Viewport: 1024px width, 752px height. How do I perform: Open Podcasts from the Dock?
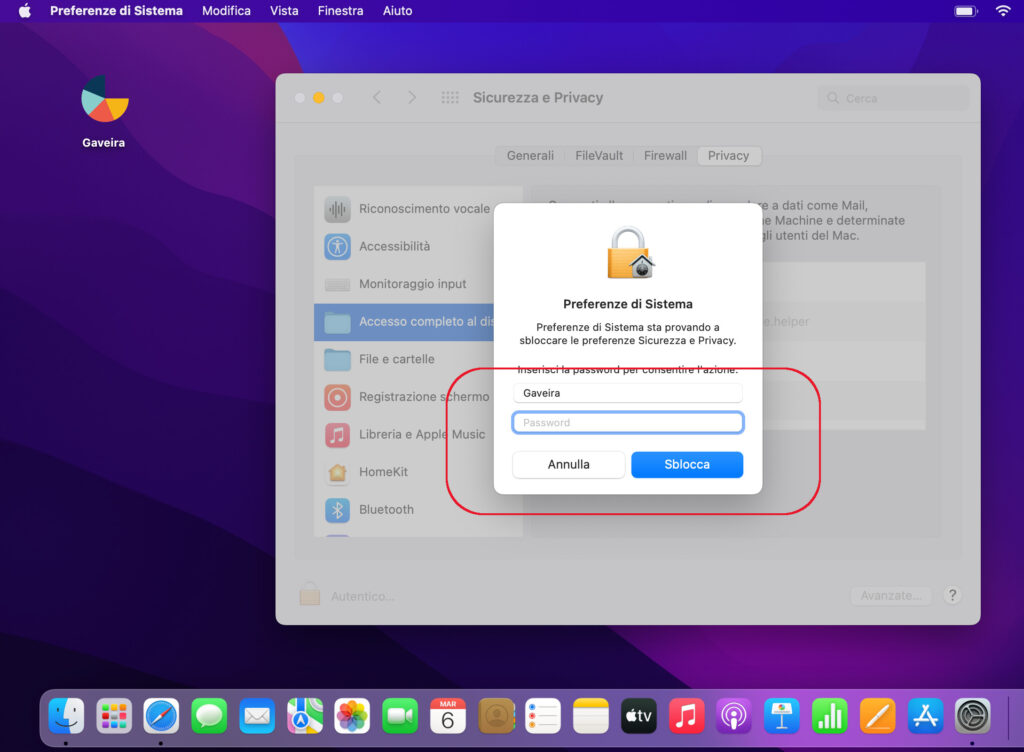point(734,715)
